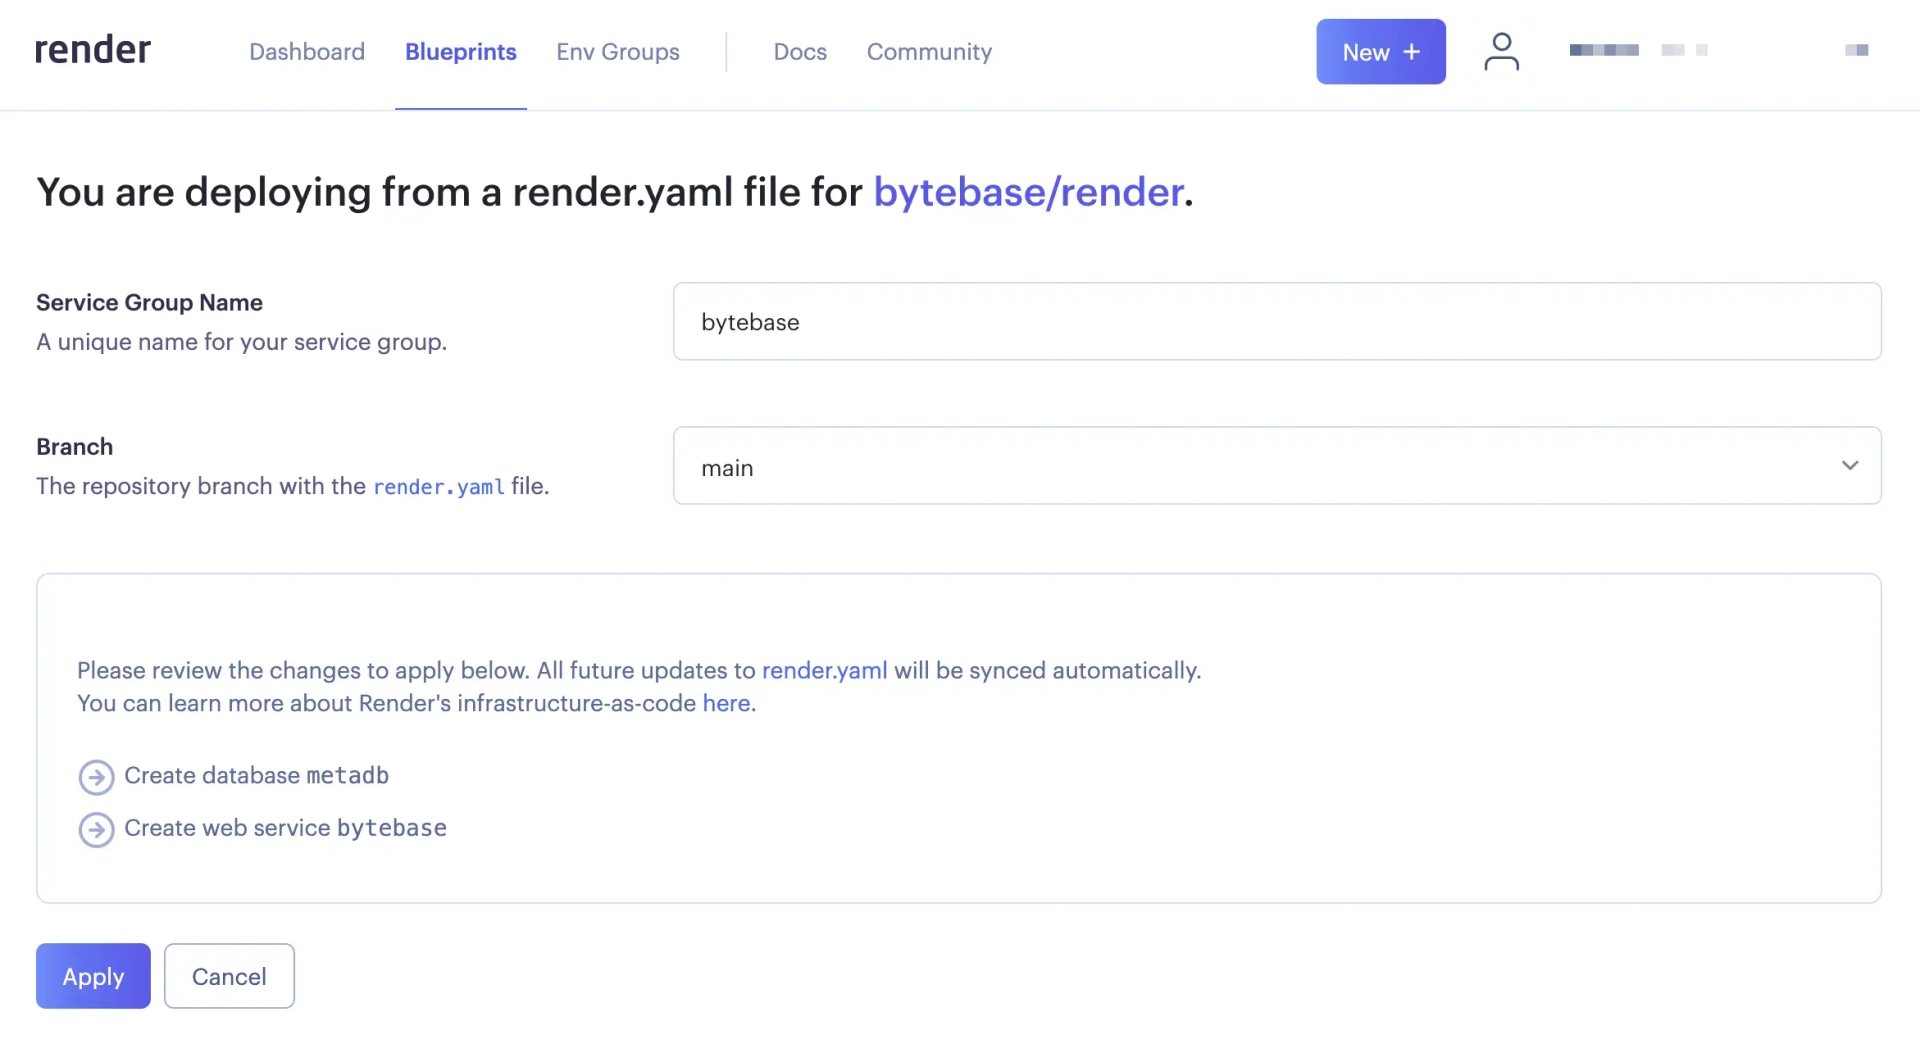Image resolution: width=1920 pixels, height=1062 pixels.
Task: Open the bytebase/render repository link
Action: (x=1028, y=192)
